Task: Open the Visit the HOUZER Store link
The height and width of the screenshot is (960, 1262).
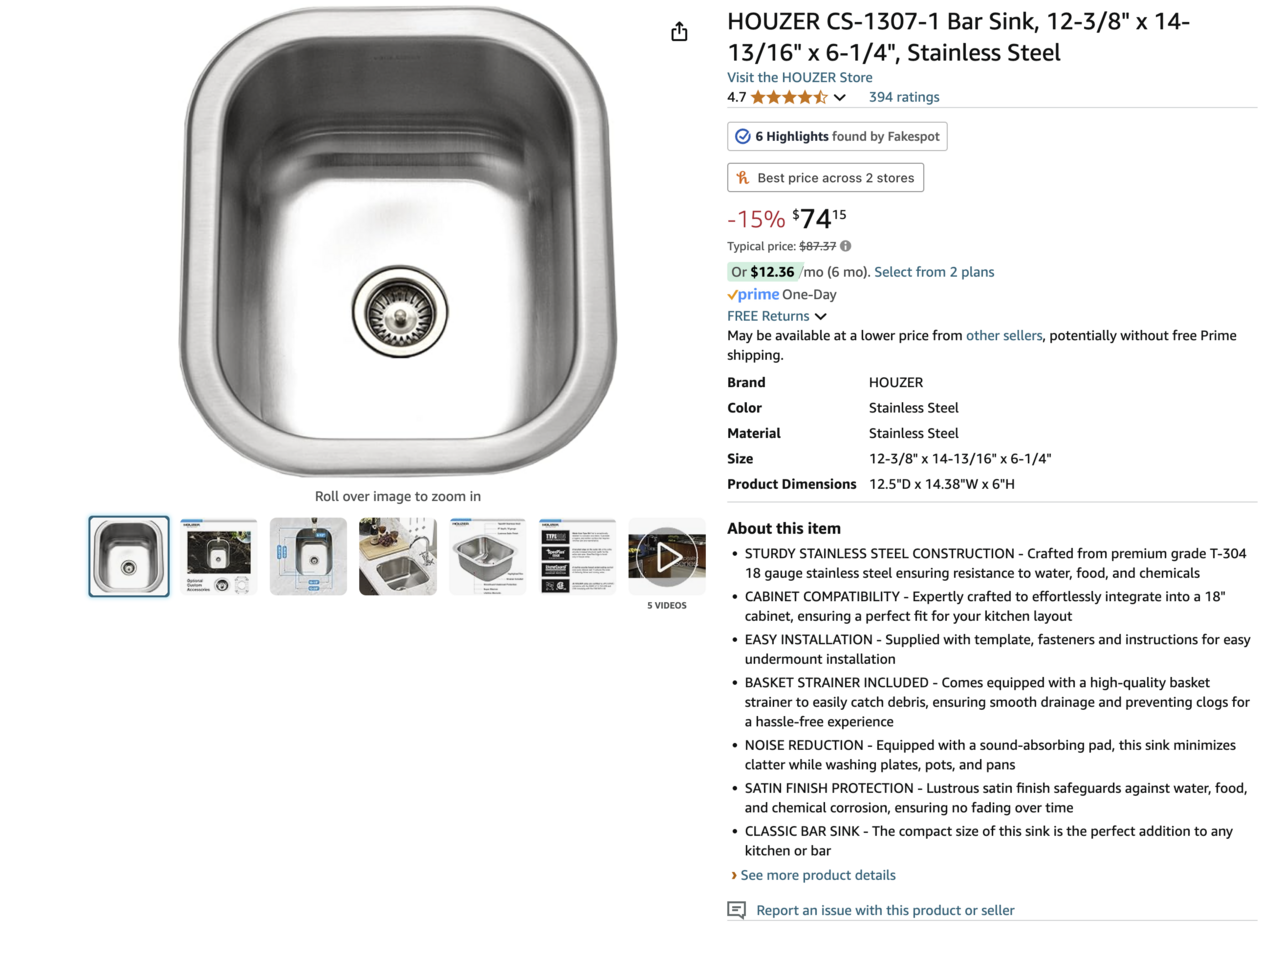Action: (x=799, y=77)
